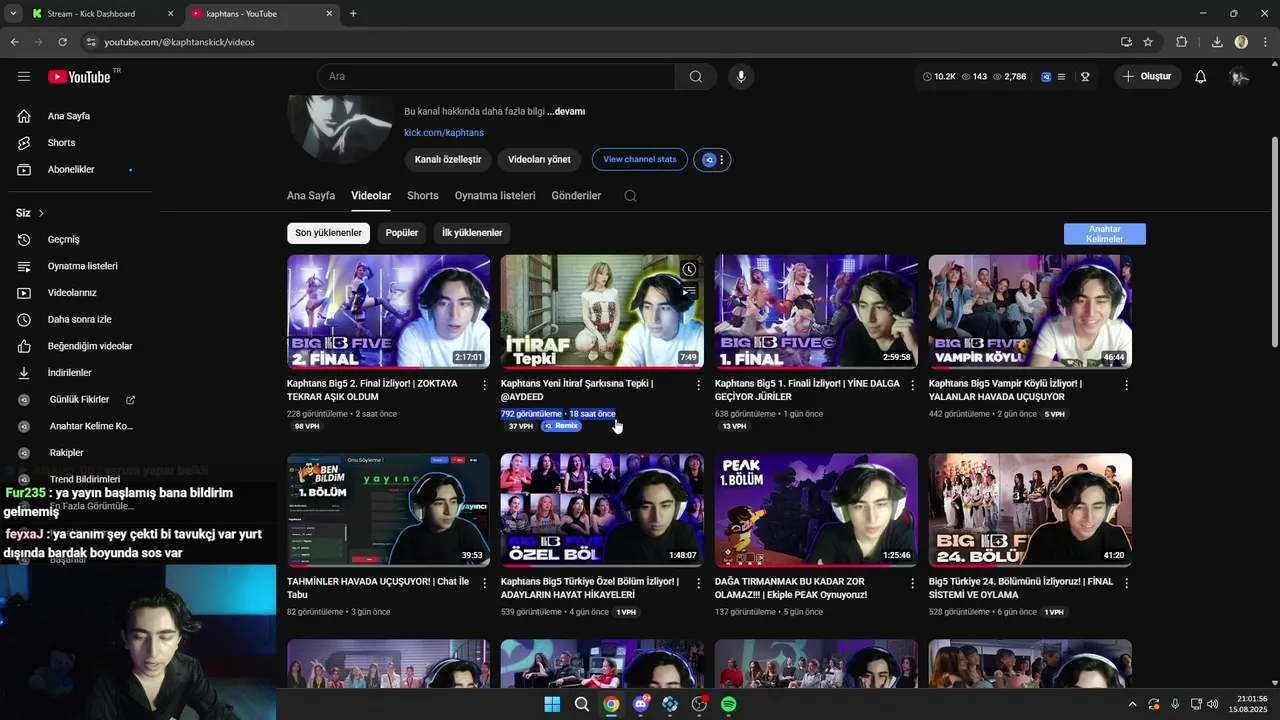Open the notifications bell

(1201, 77)
